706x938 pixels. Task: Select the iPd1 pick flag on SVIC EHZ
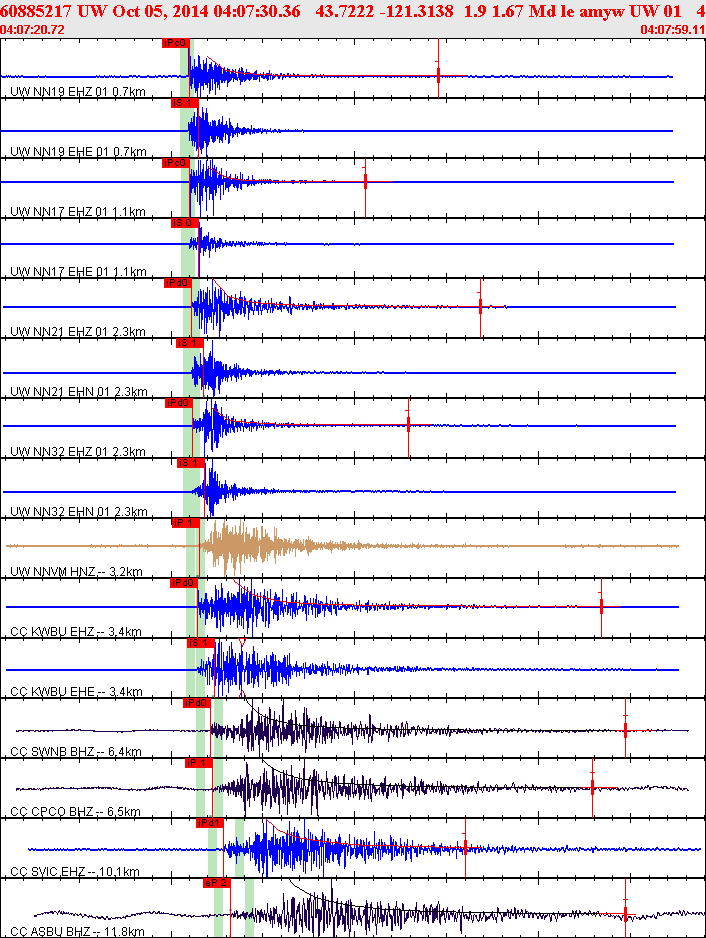click(209, 823)
